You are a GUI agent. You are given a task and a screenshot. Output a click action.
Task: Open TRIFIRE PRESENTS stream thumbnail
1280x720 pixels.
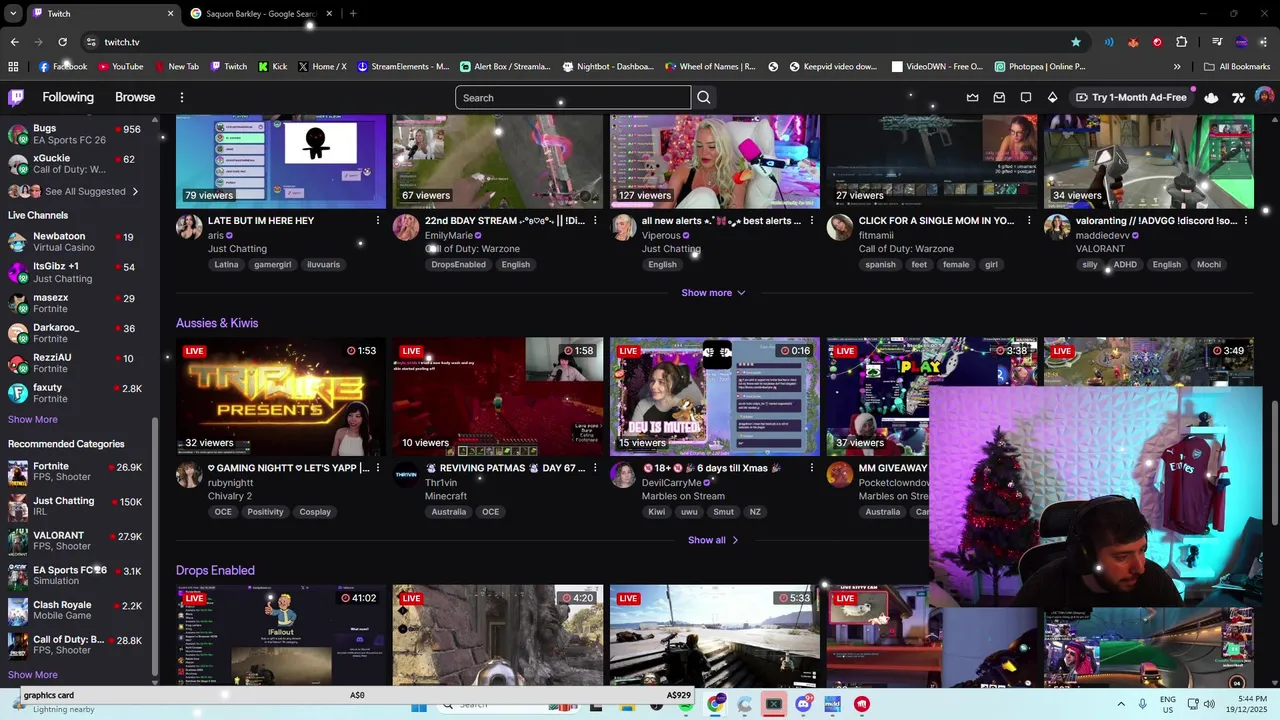pos(281,396)
